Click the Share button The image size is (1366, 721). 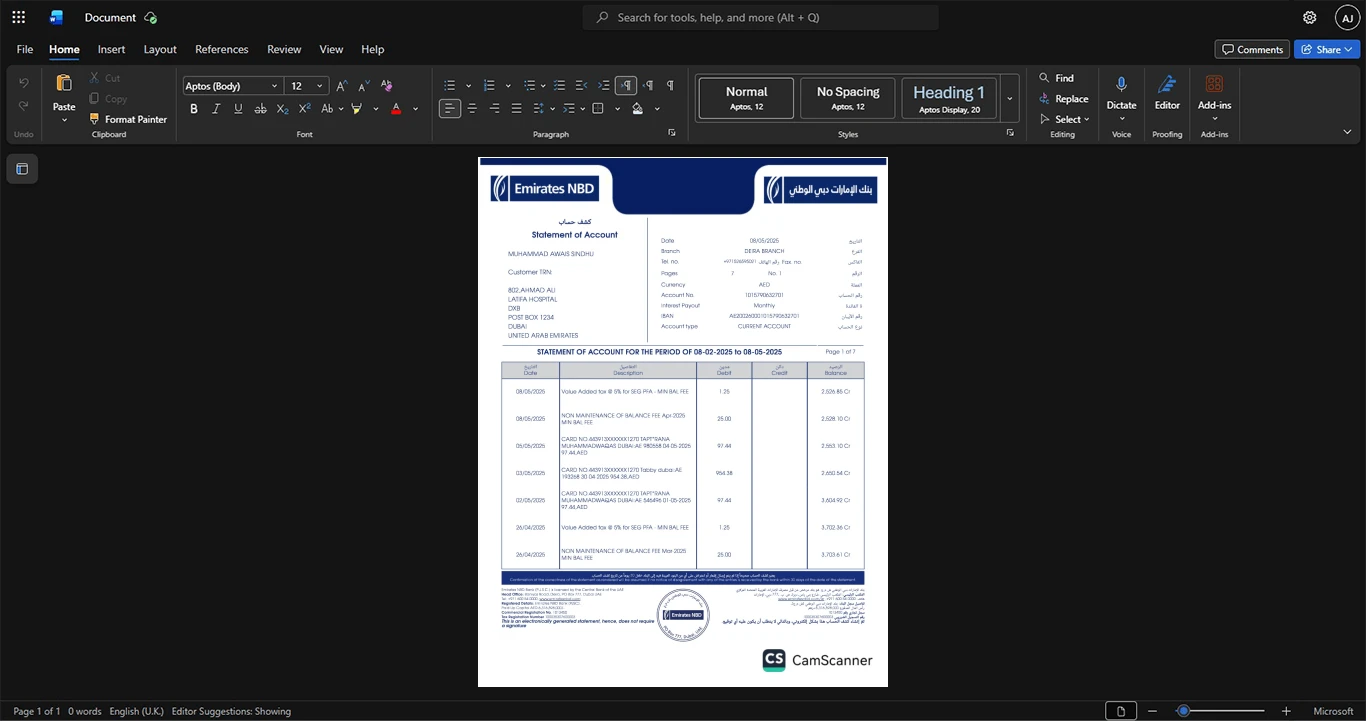point(1327,49)
